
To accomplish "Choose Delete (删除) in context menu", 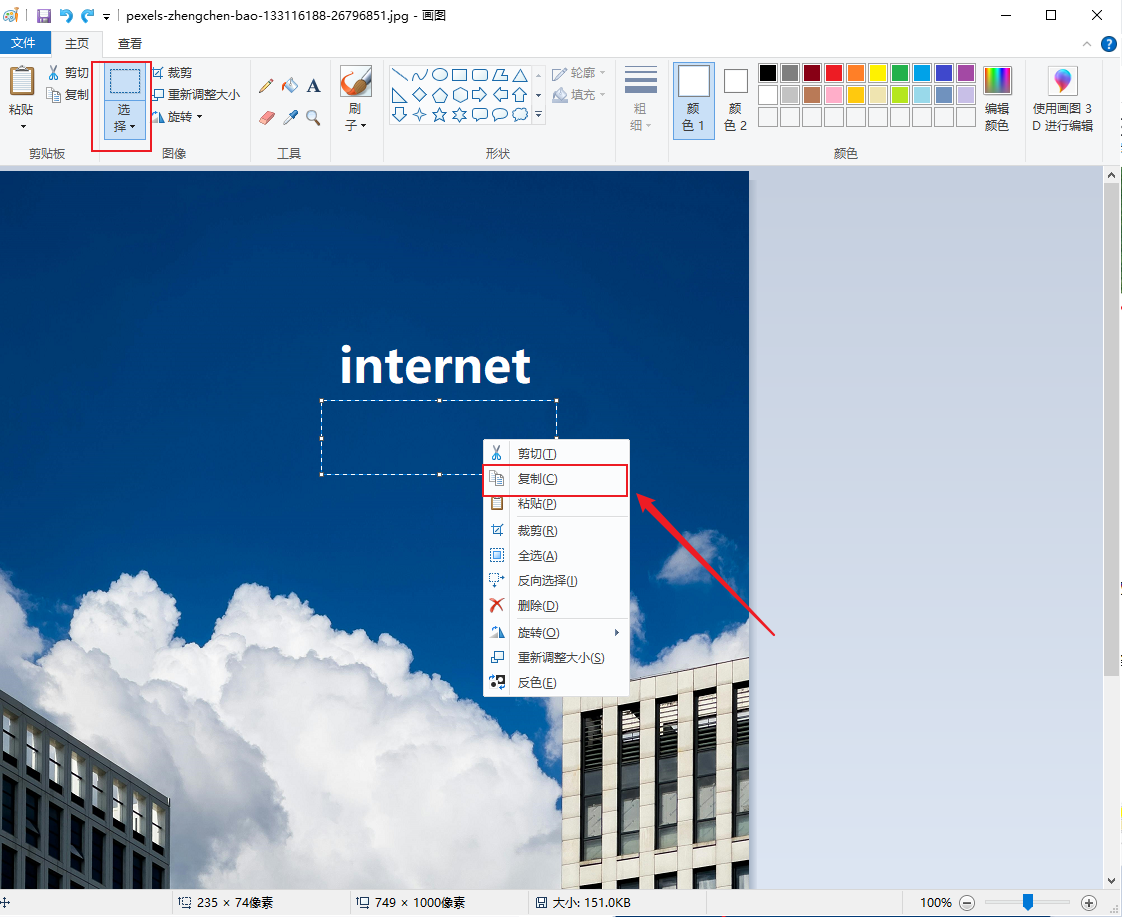I will click(556, 606).
